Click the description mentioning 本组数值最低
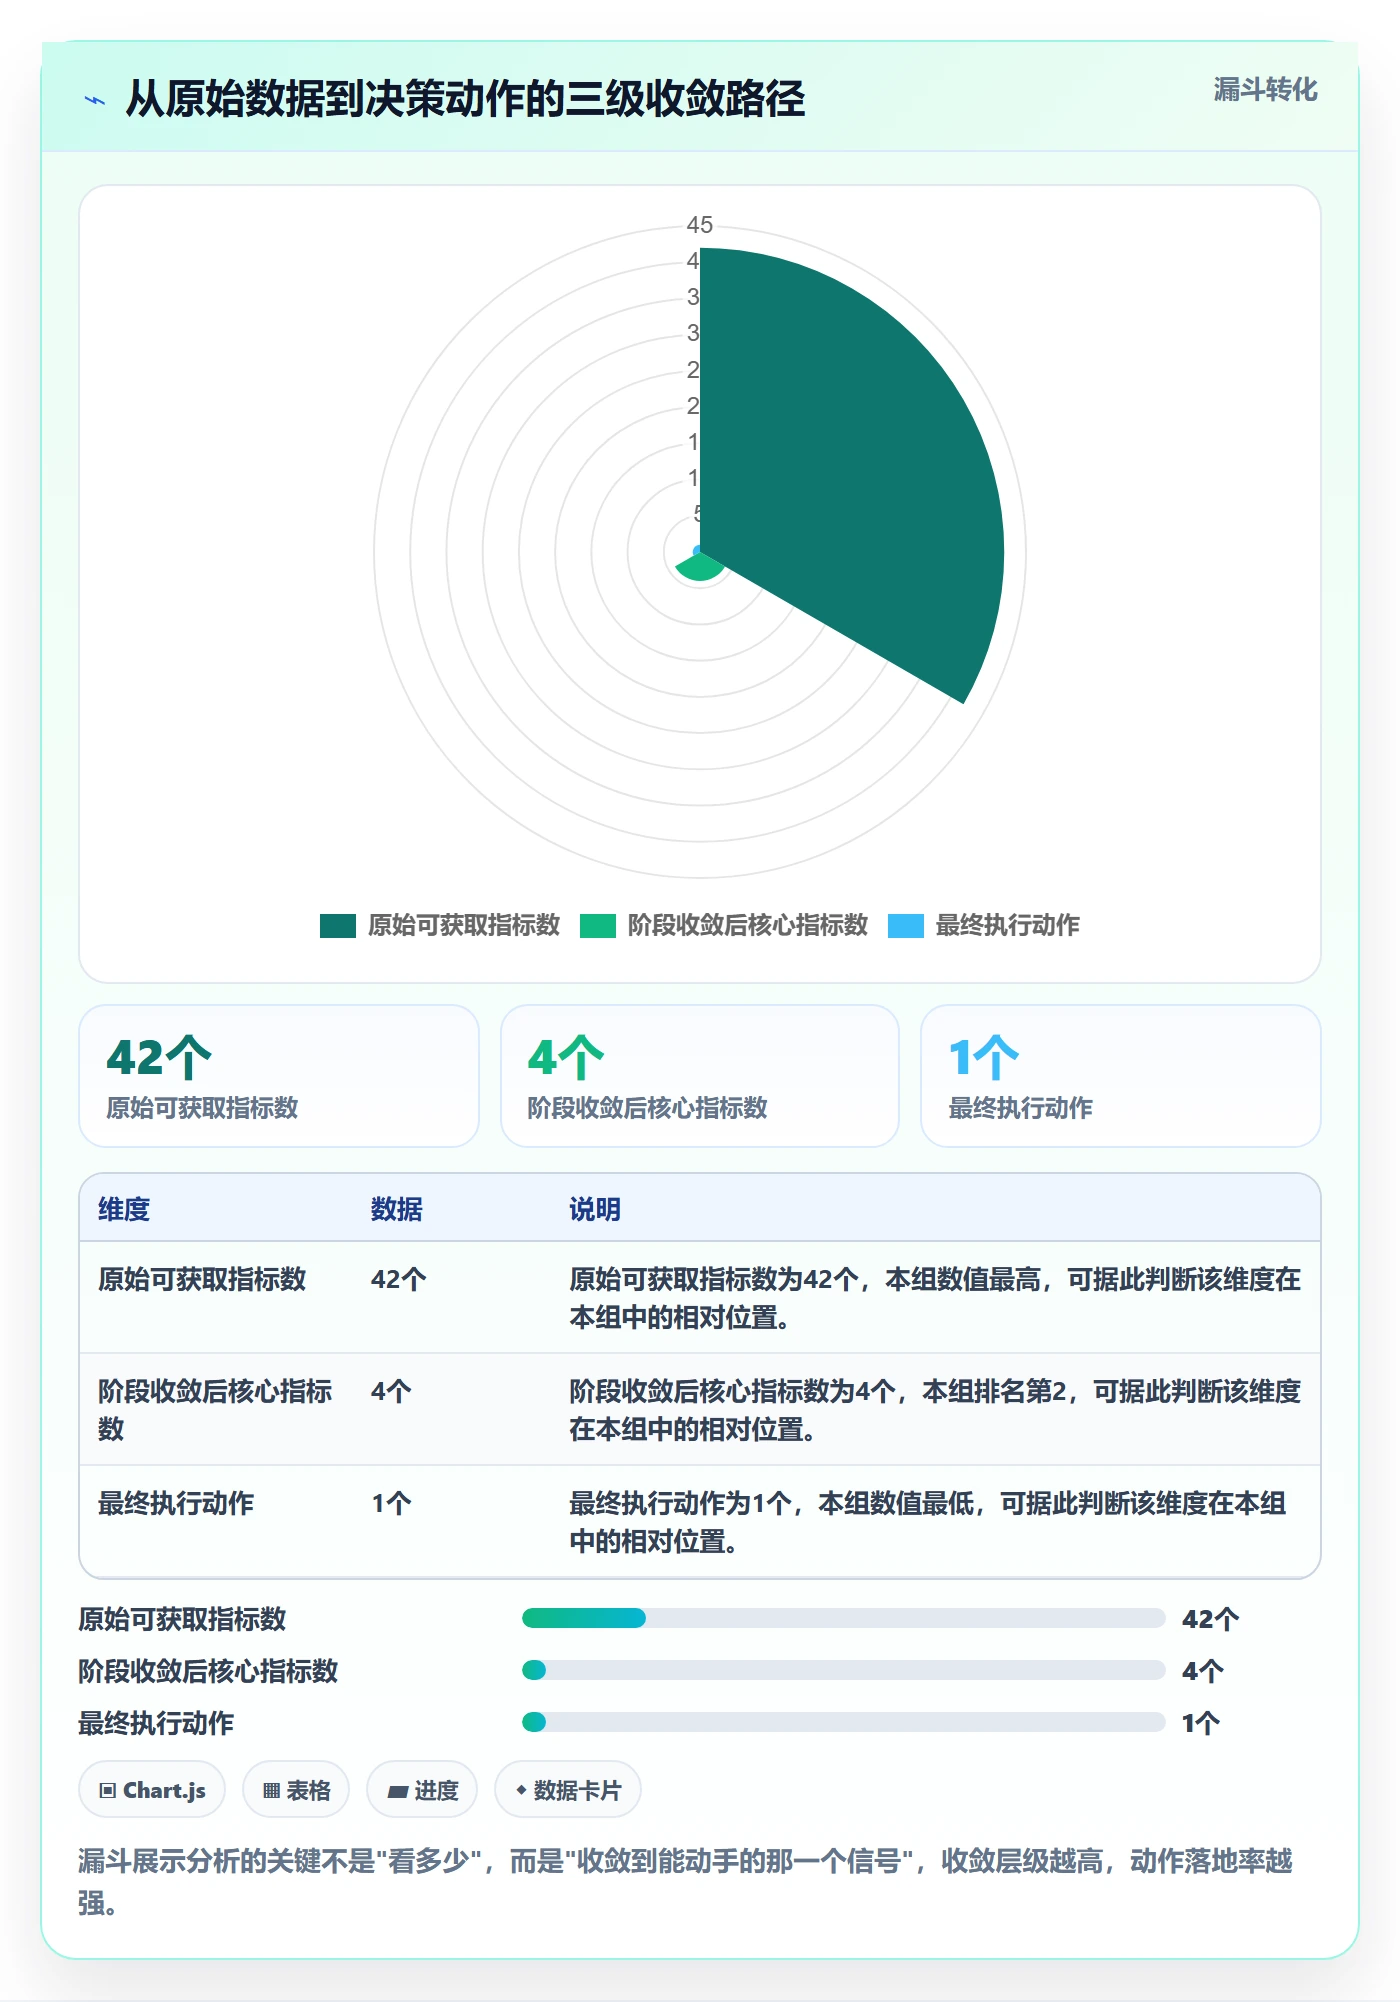The height and width of the screenshot is (2002, 1400). coord(928,1522)
